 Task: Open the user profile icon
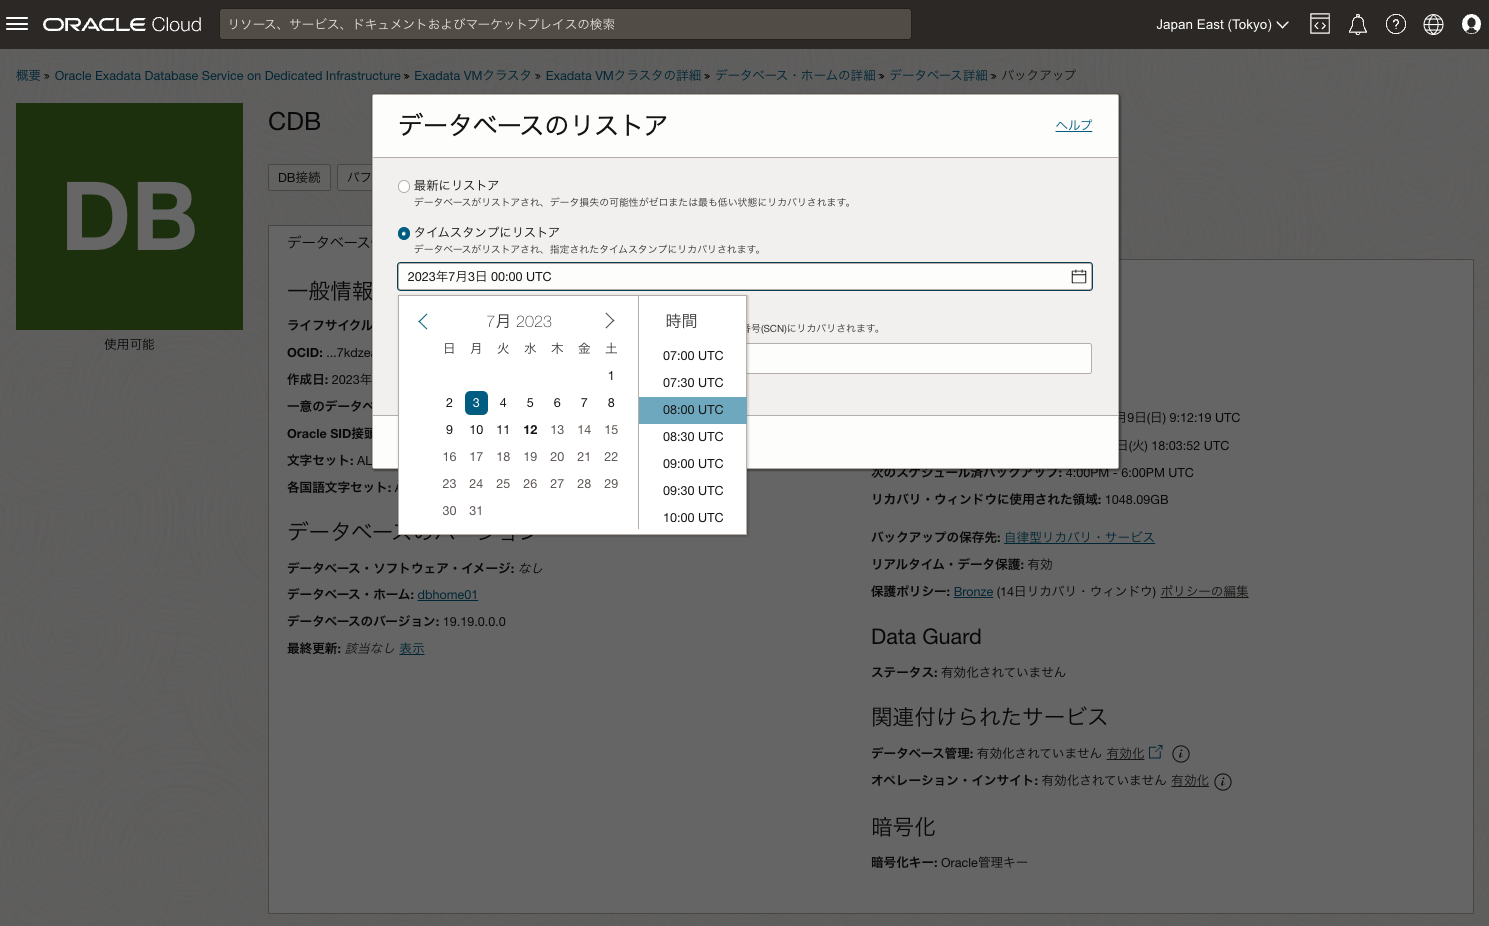pyautogui.click(x=1471, y=24)
